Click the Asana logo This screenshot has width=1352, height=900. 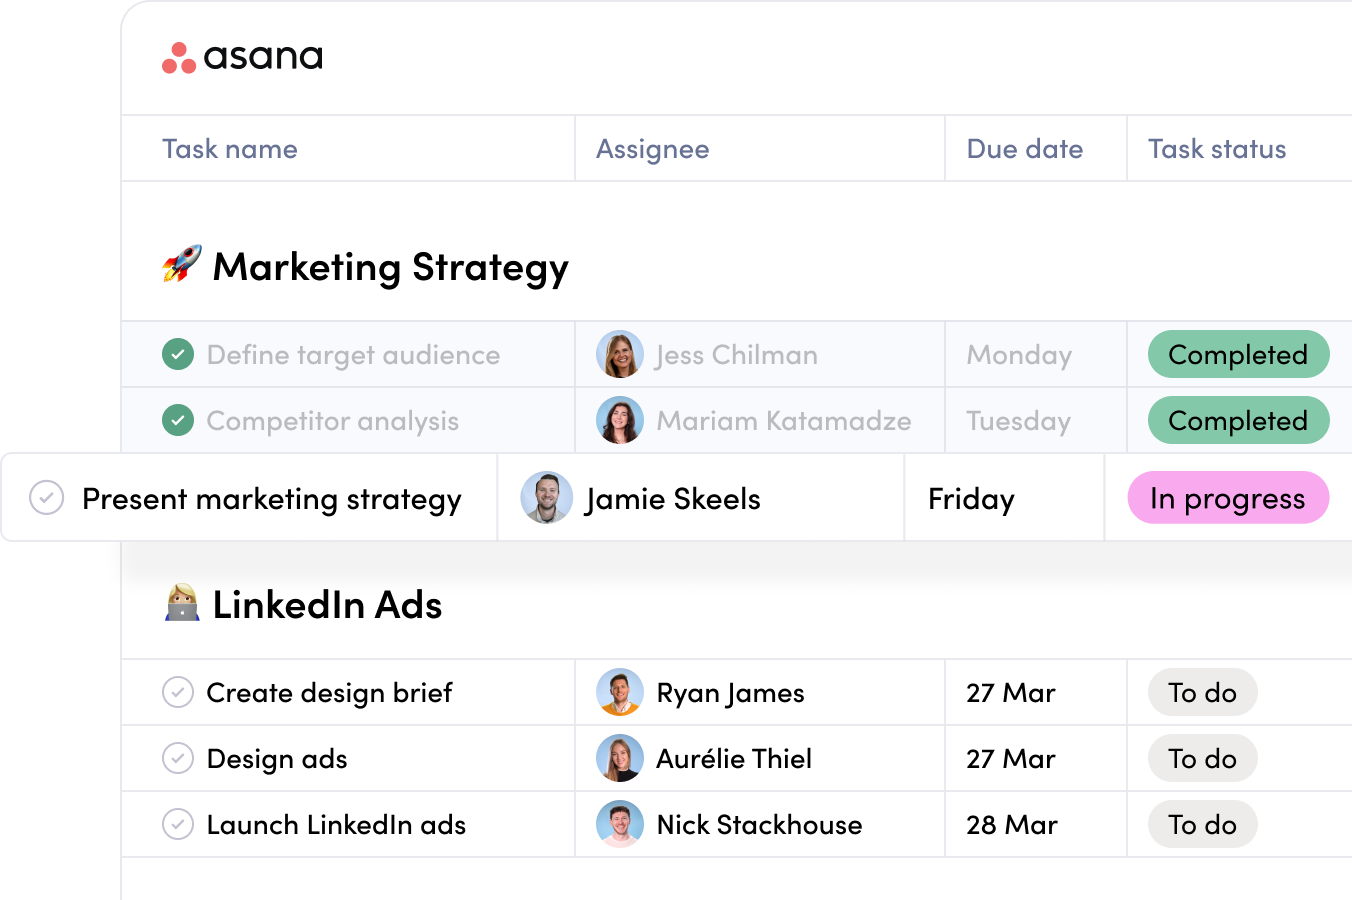point(242,57)
